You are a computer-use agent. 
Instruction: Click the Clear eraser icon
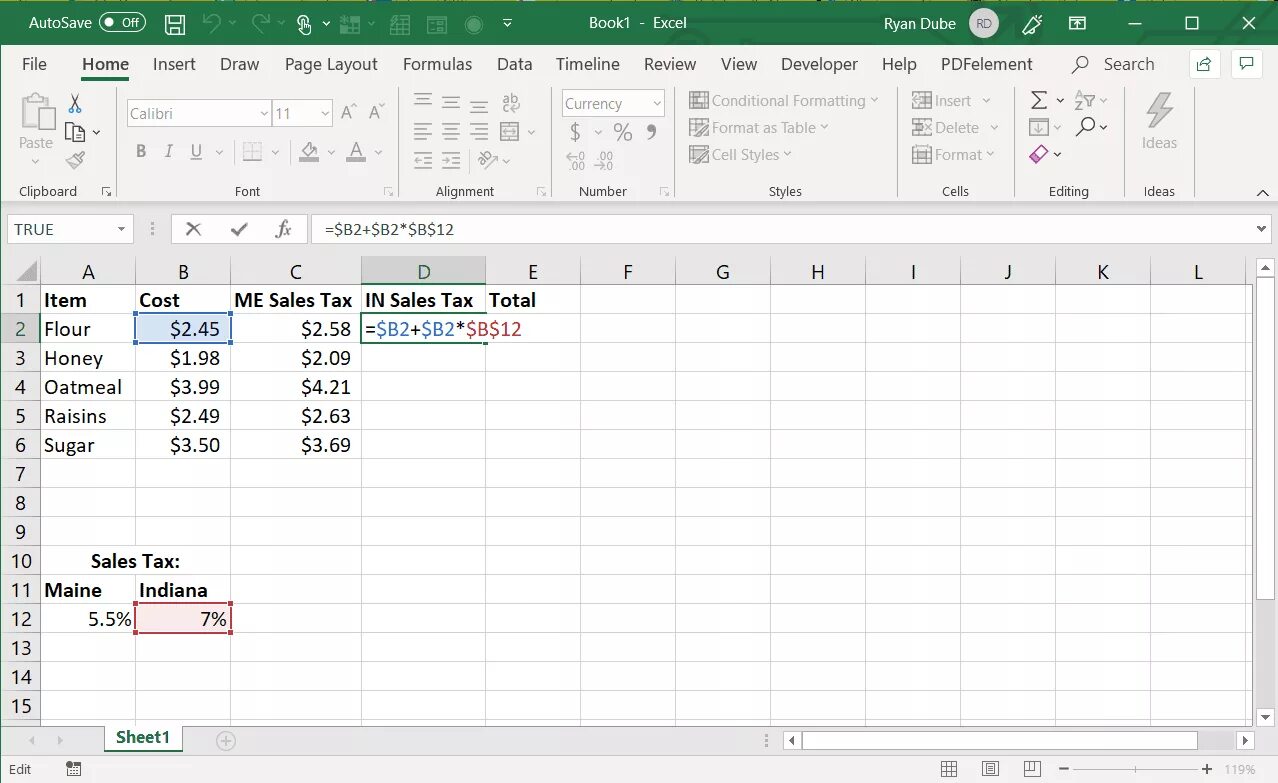(1039, 154)
